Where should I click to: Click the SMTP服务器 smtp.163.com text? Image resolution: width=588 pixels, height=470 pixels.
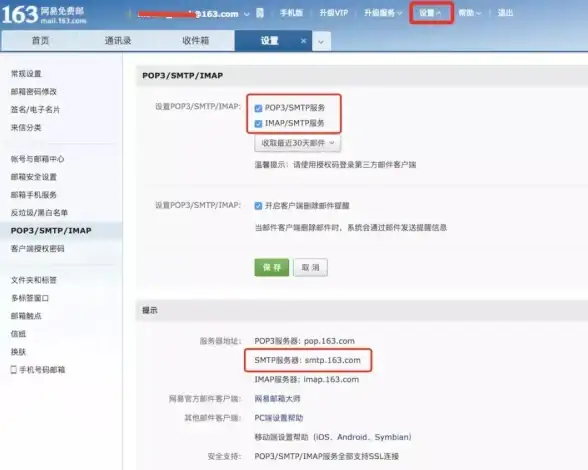coord(308,360)
